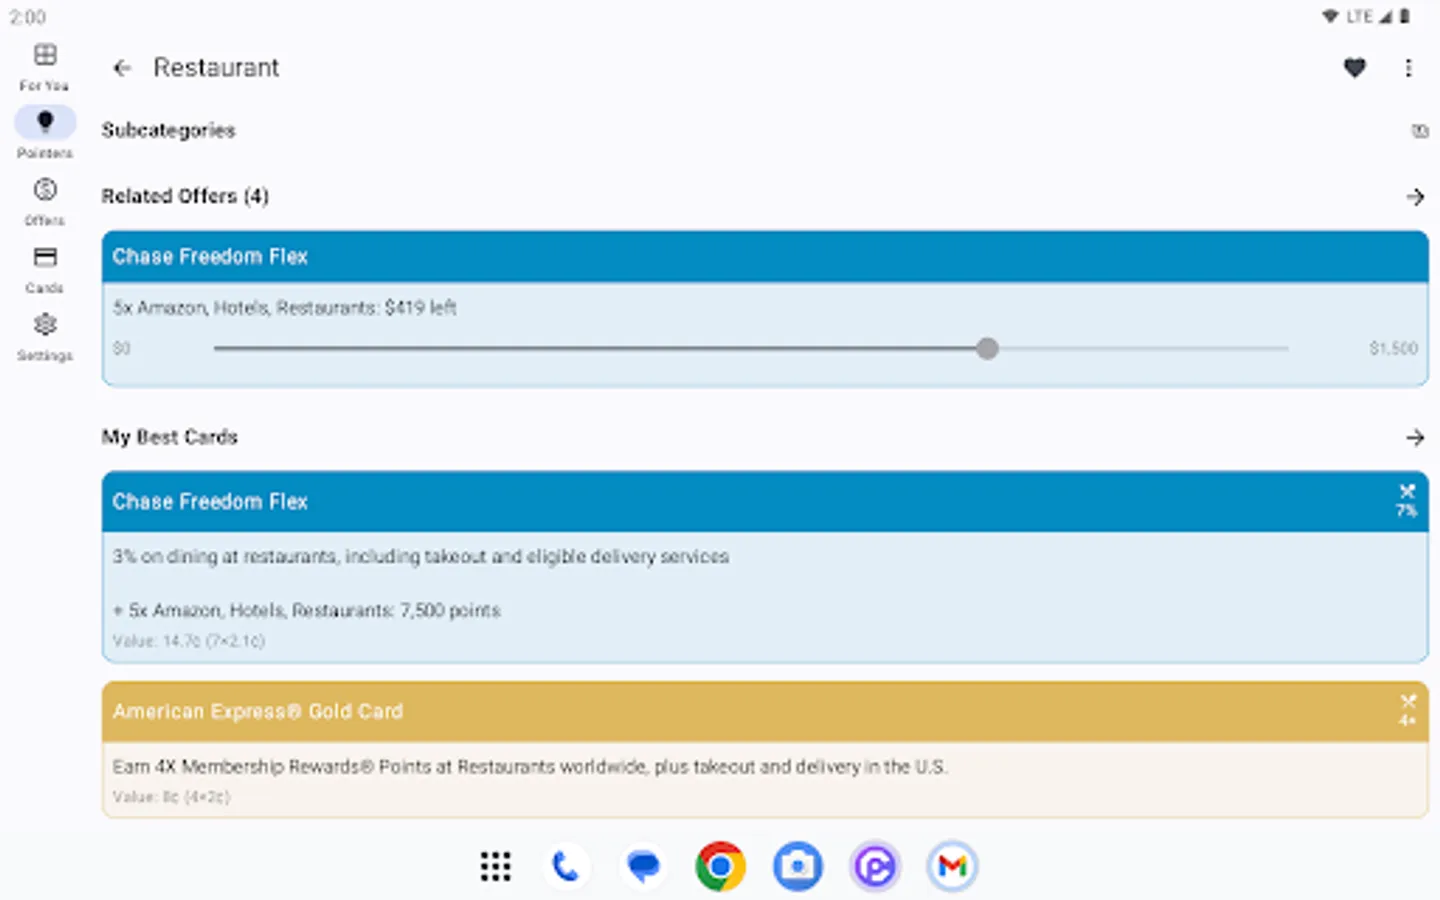The width and height of the screenshot is (1440, 900).
Task: Expand the My Best Cards arrow
Action: pos(1414,437)
